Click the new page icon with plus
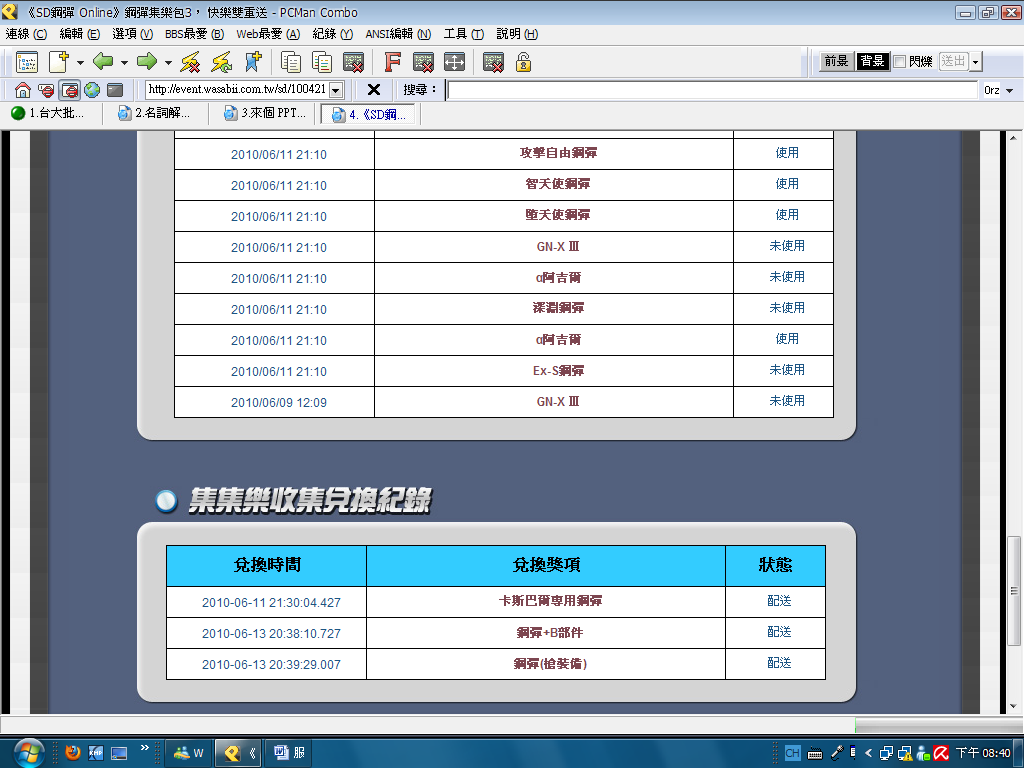This screenshot has height=768, width=1024. 59,62
